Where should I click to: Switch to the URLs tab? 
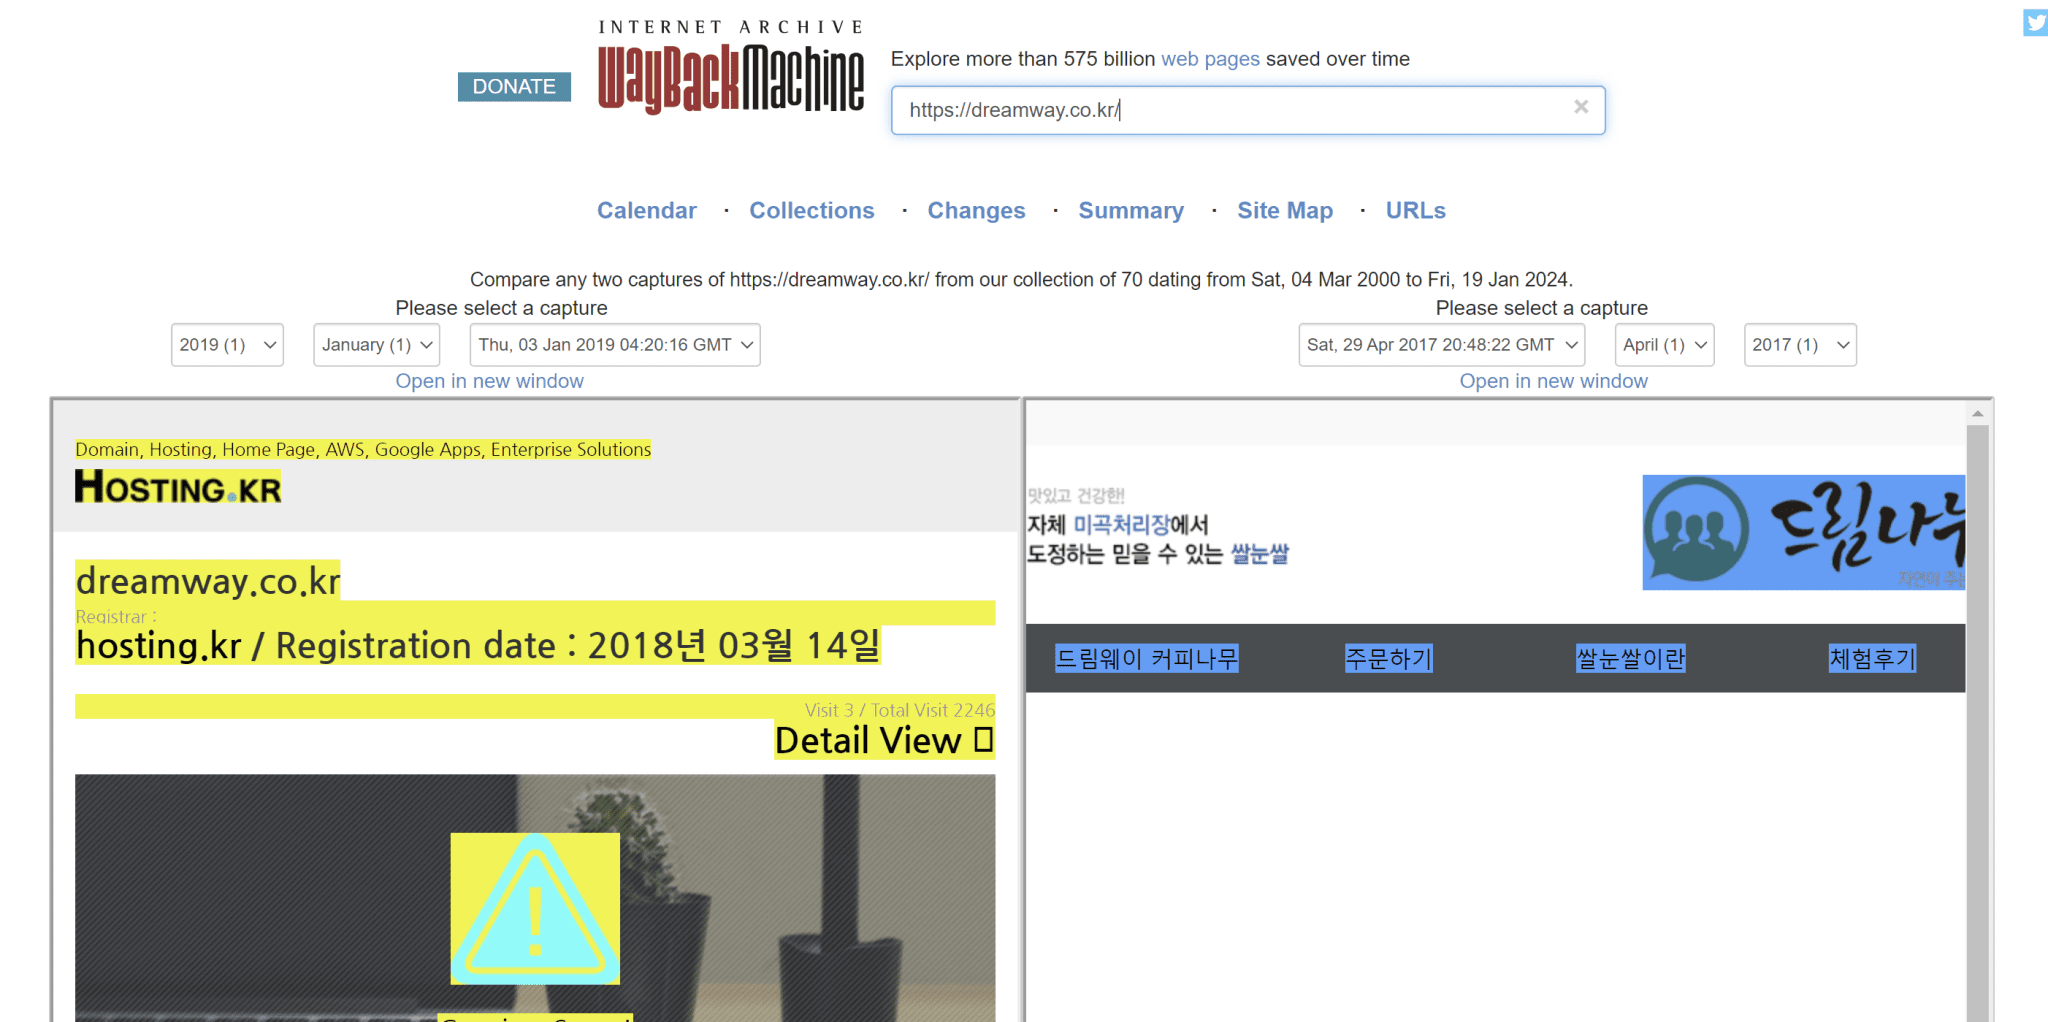pos(1416,210)
